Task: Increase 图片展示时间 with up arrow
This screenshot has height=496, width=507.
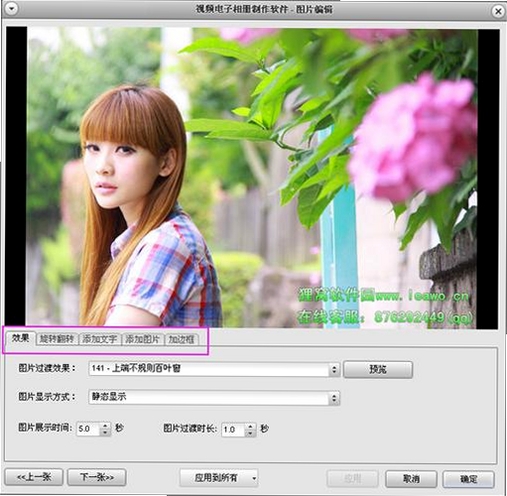Action: coord(105,426)
